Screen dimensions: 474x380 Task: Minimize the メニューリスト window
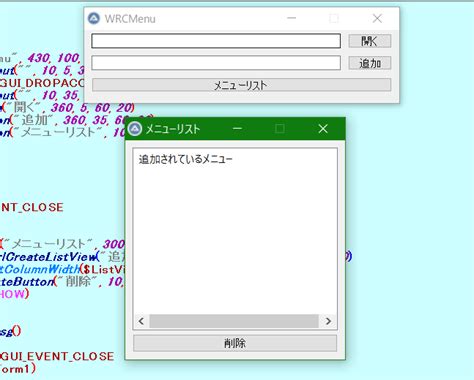237,129
